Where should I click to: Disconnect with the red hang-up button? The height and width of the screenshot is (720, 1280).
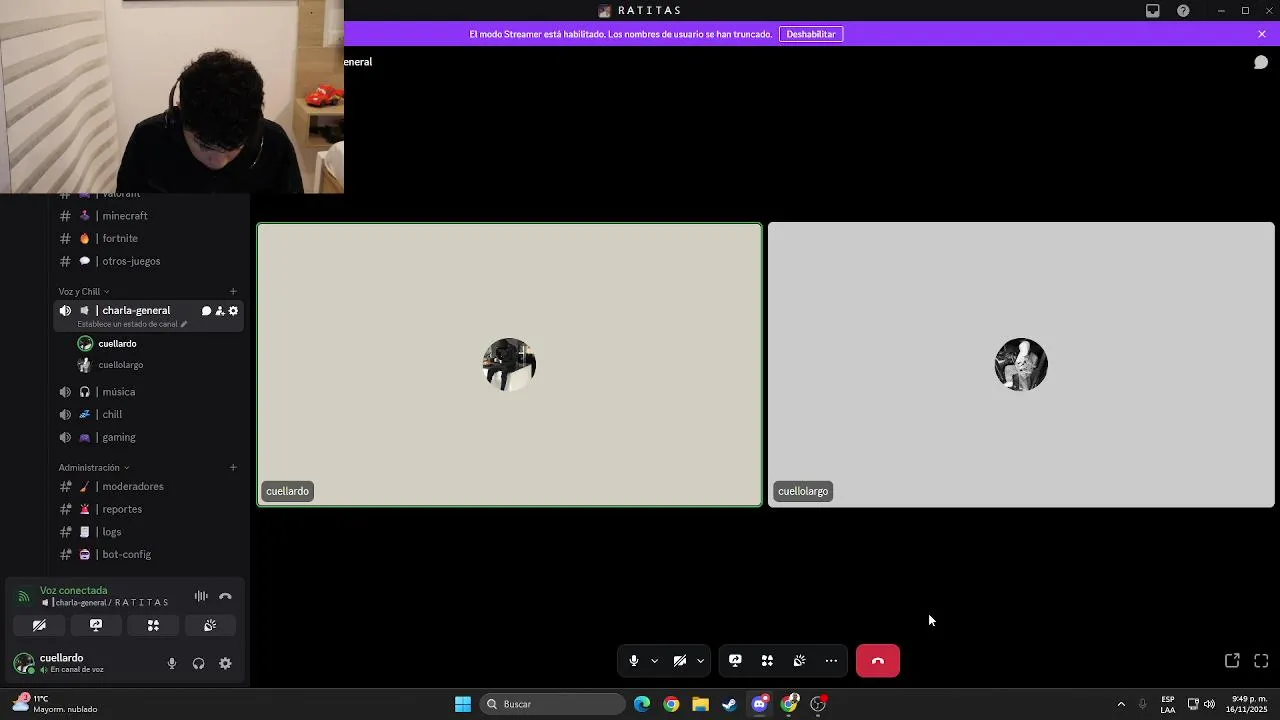(878, 661)
